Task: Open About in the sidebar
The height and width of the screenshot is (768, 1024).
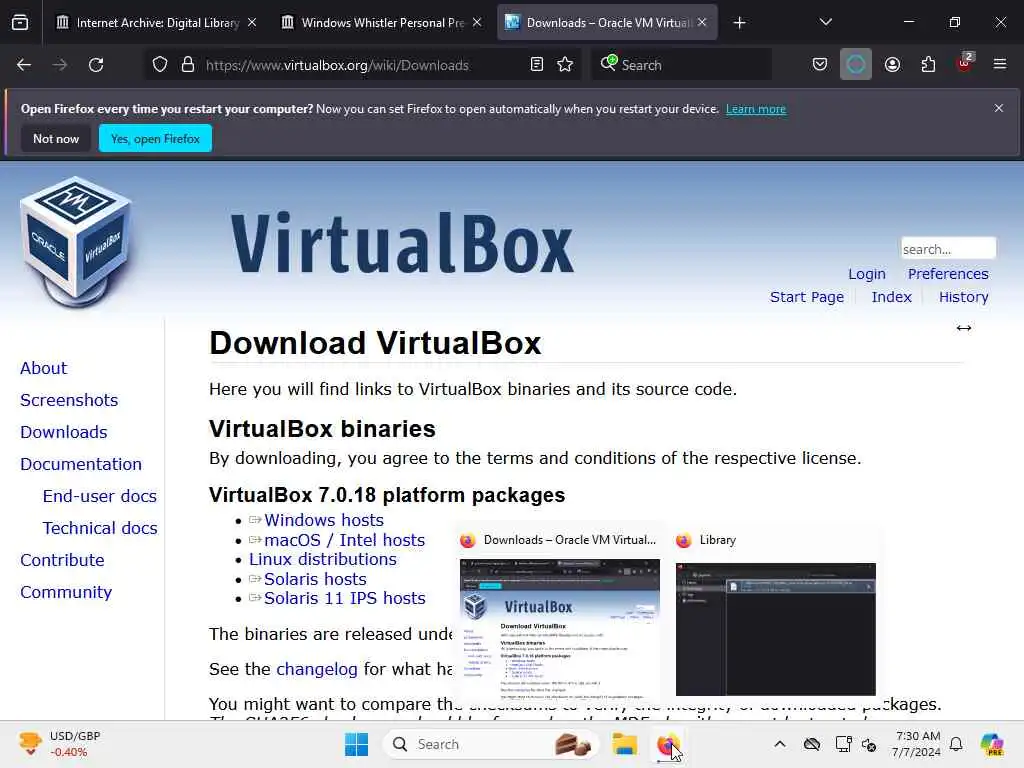Action: [x=43, y=368]
